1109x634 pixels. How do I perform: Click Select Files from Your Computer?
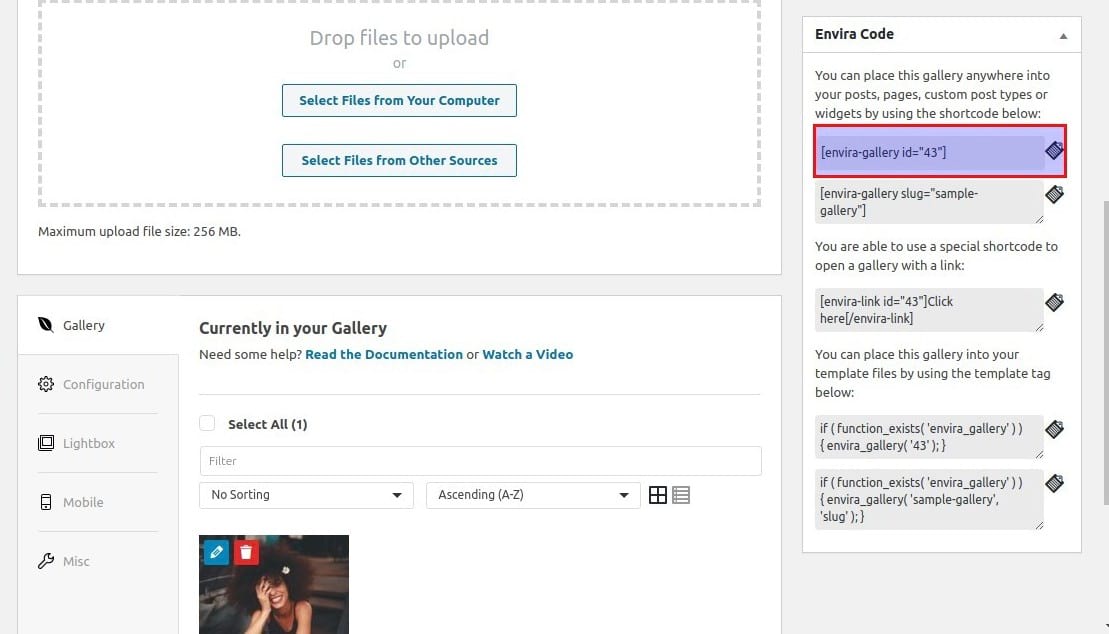click(x=399, y=101)
